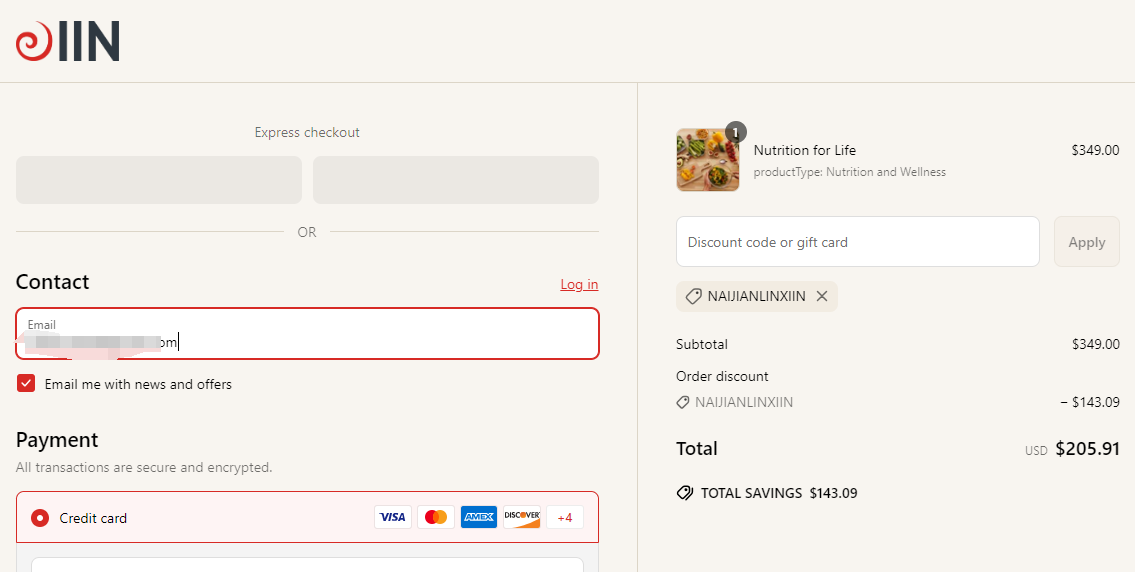1135x572 pixels.
Task: Click into the Email input field
Action: coord(308,334)
